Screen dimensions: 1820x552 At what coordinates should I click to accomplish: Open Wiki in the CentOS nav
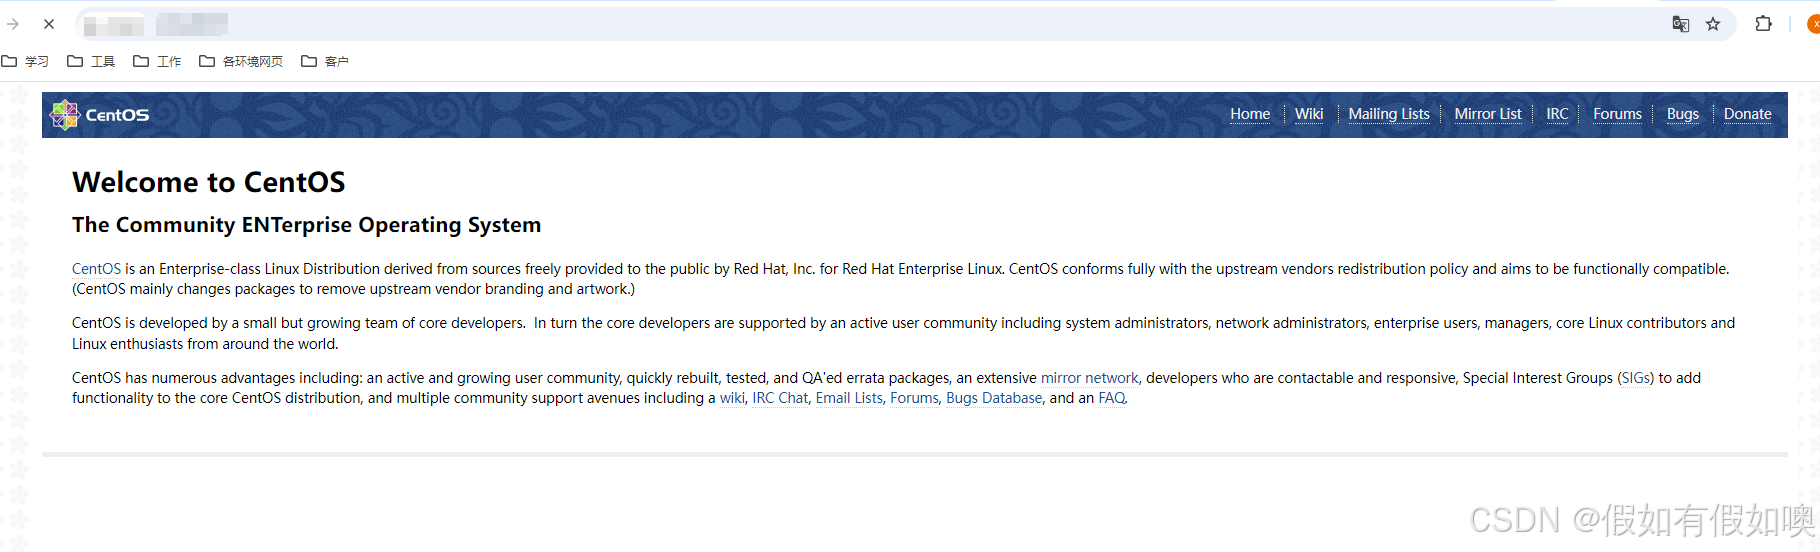1309,114
